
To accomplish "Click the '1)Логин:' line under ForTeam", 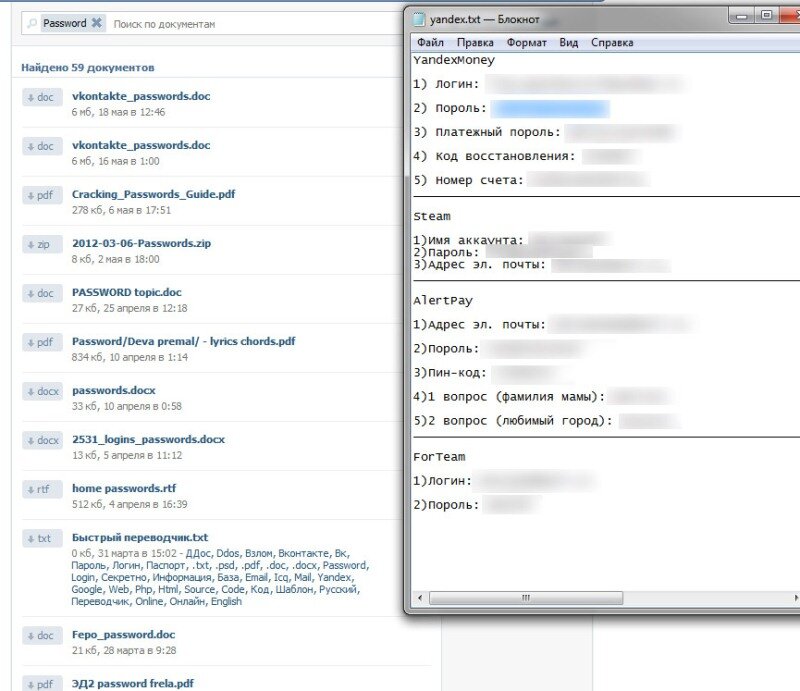I will tap(442, 481).
